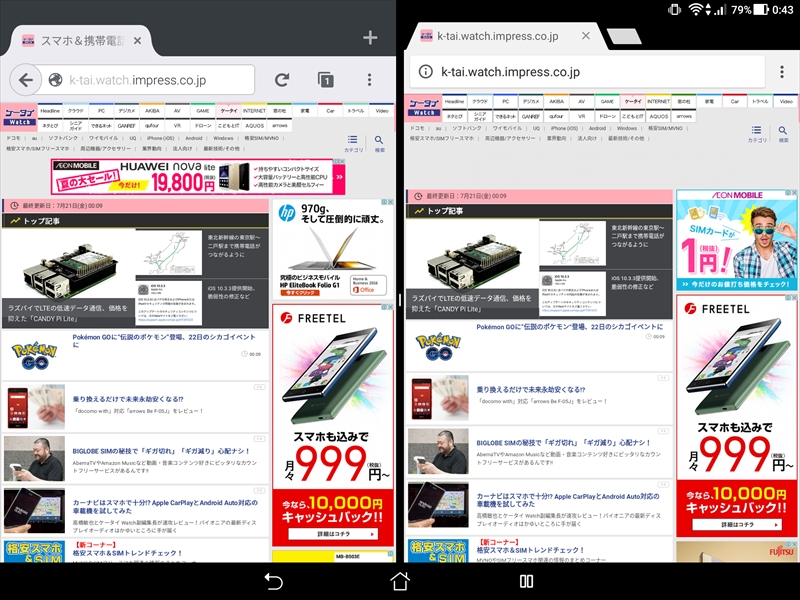Click the iPhone (iOS) link in left browser
800x600 pixels.
pos(161,138)
